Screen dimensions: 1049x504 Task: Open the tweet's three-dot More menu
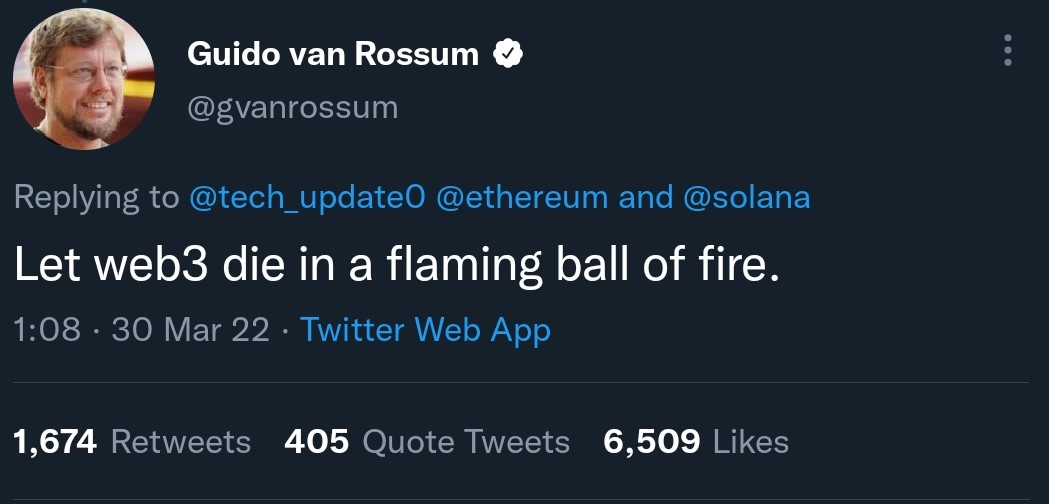(x=1007, y=50)
